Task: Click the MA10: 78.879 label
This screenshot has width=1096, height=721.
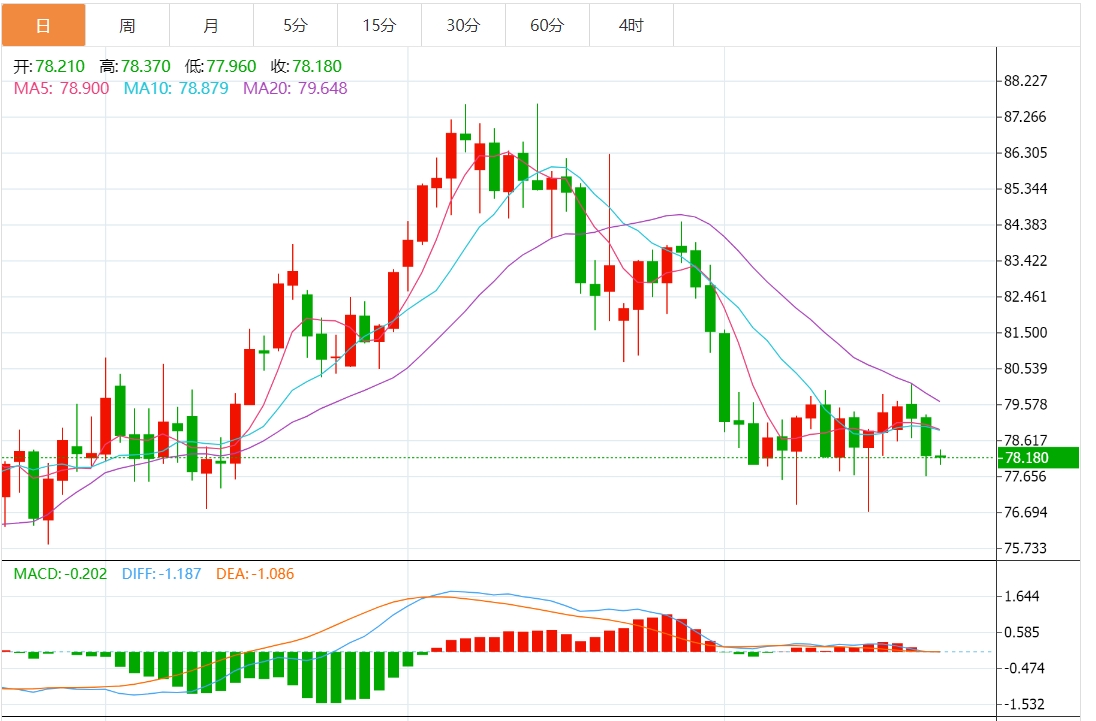Action: tap(176, 88)
